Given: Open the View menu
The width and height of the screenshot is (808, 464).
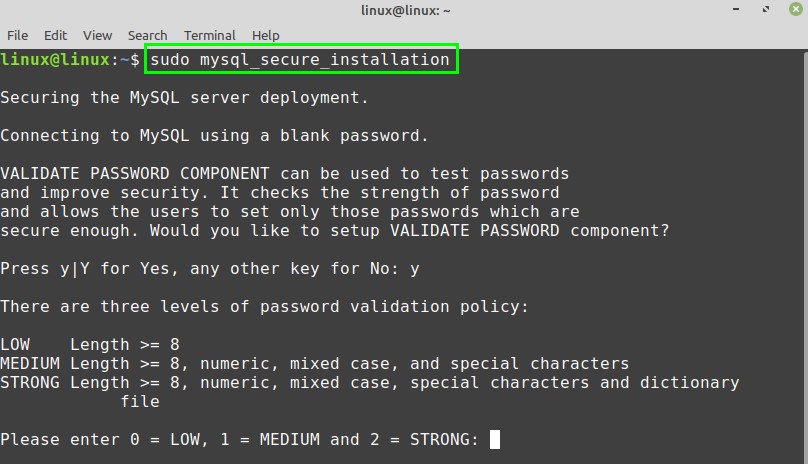Looking at the screenshot, I should pyautogui.click(x=98, y=35).
